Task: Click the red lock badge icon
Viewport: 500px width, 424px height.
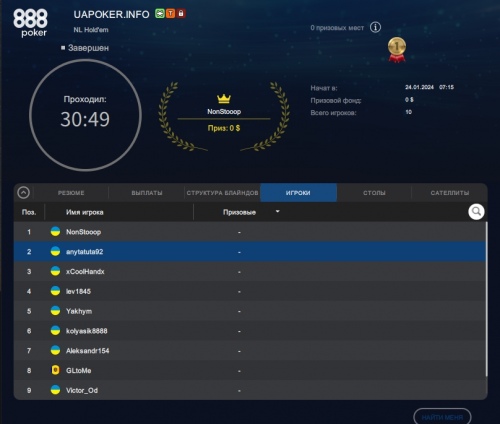Action: pyautogui.click(x=181, y=14)
